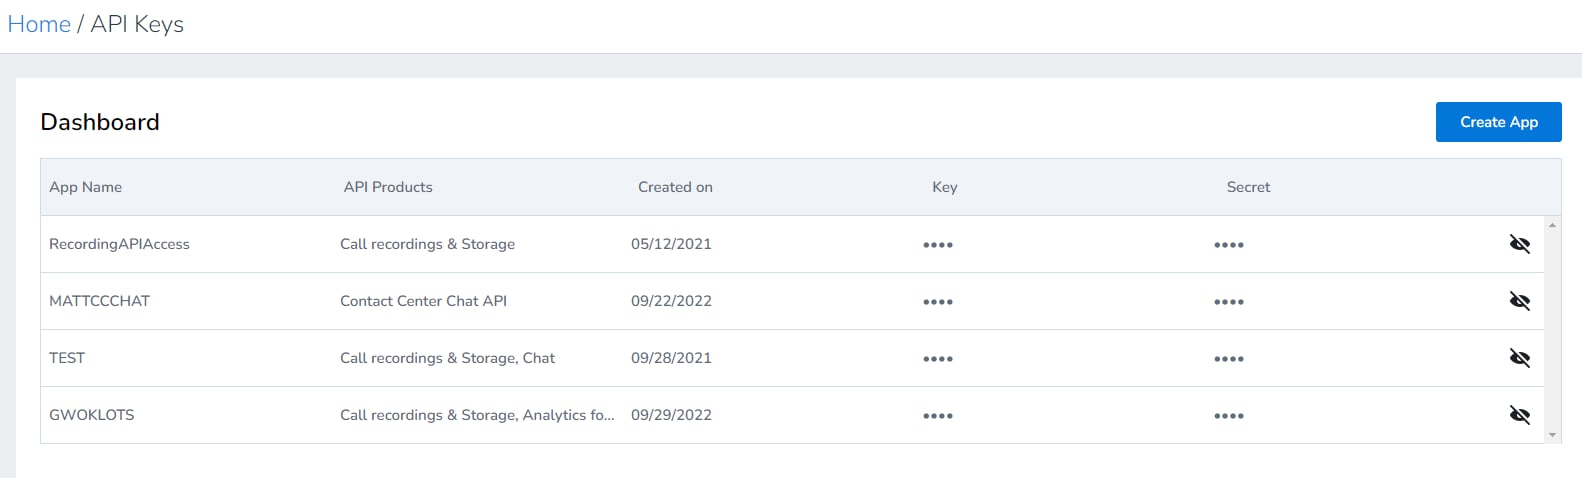Select the MATTCCCHAT app name

[x=99, y=301]
